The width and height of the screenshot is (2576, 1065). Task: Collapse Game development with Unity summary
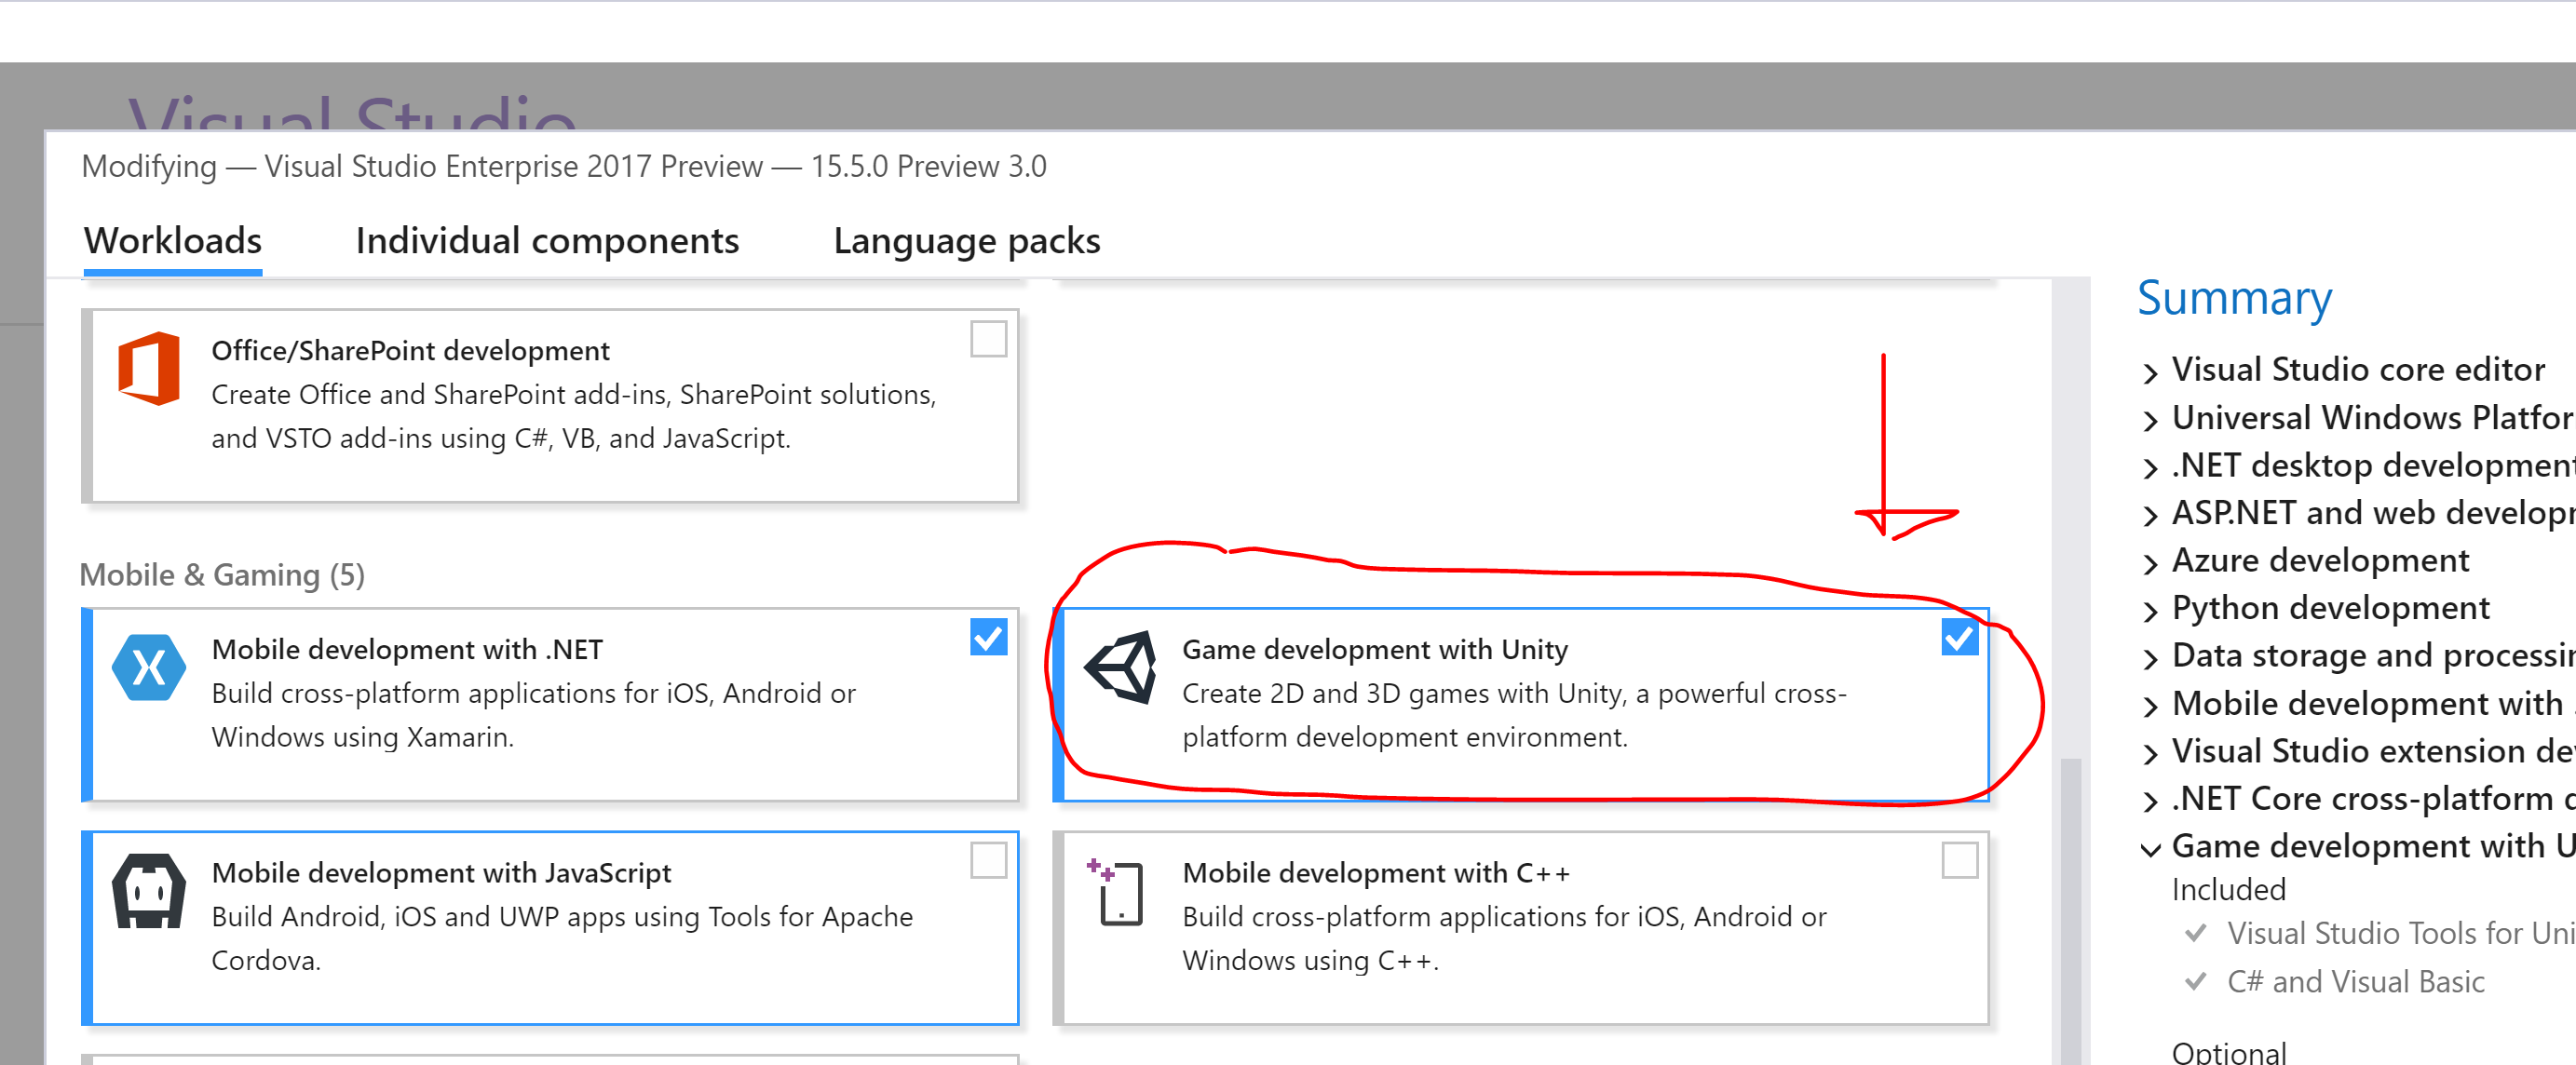point(2151,849)
